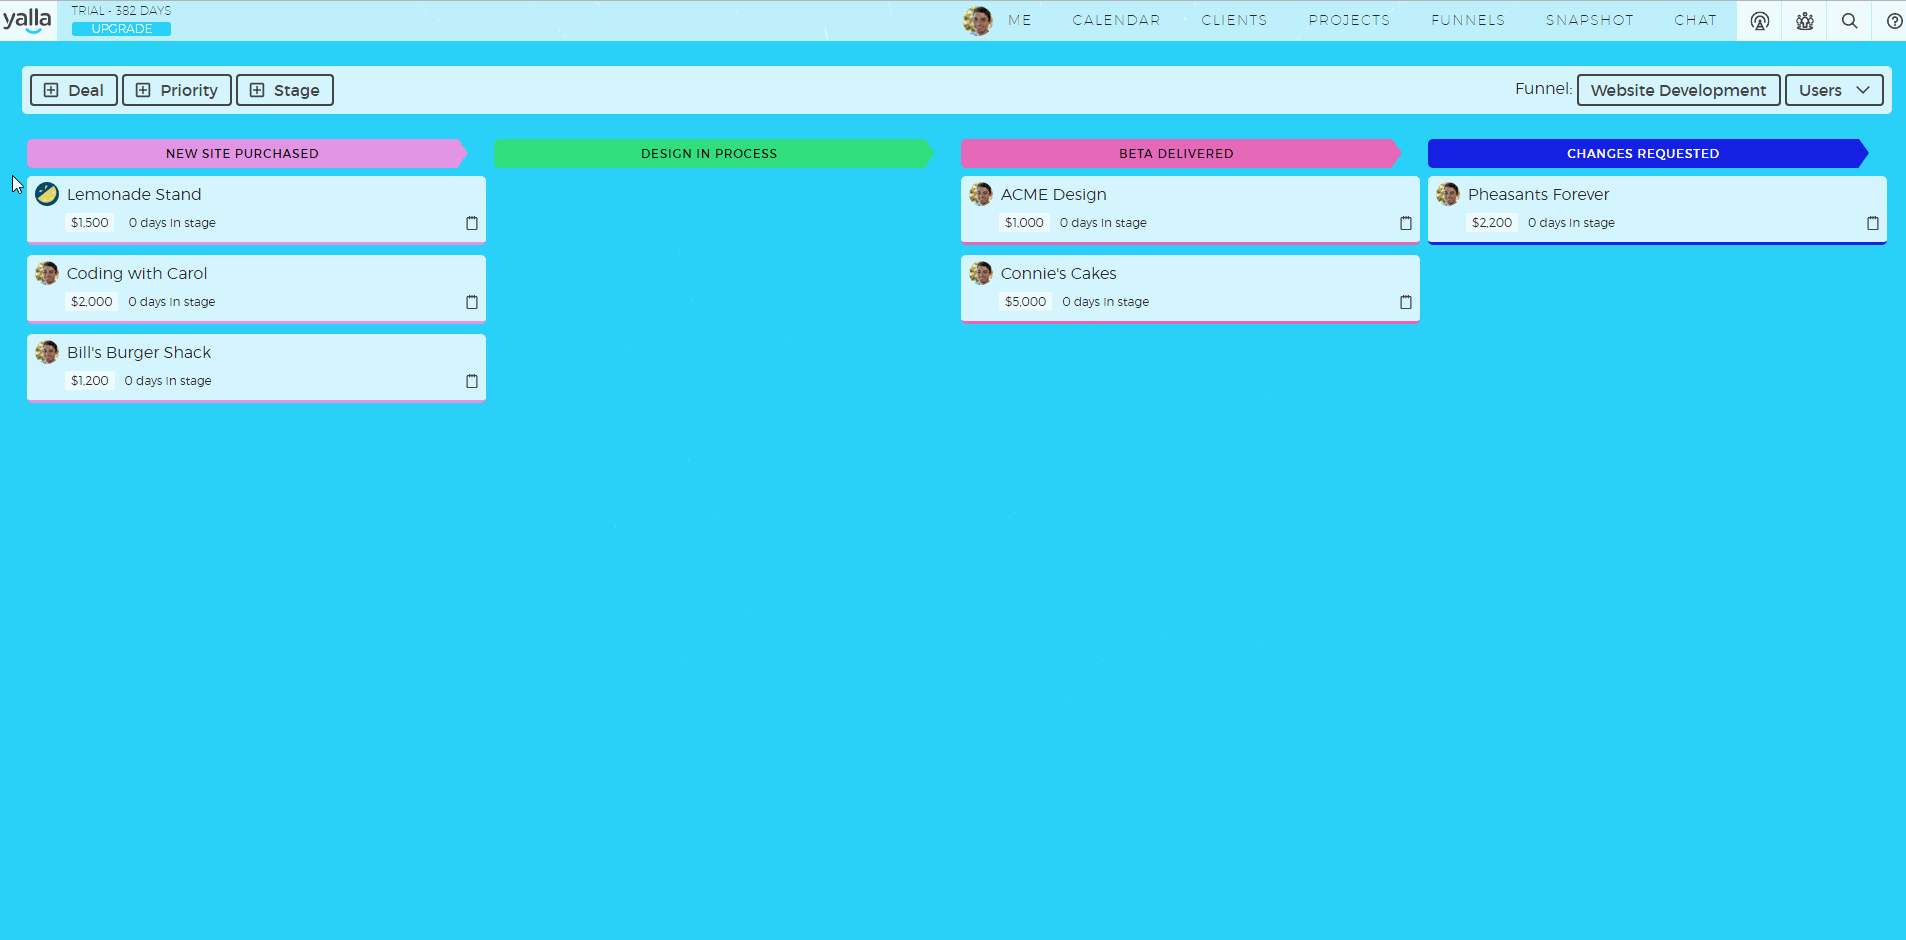Open the FUNNELS menu
The height and width of the screenshot is (940, 1906).
point(1467,20)
